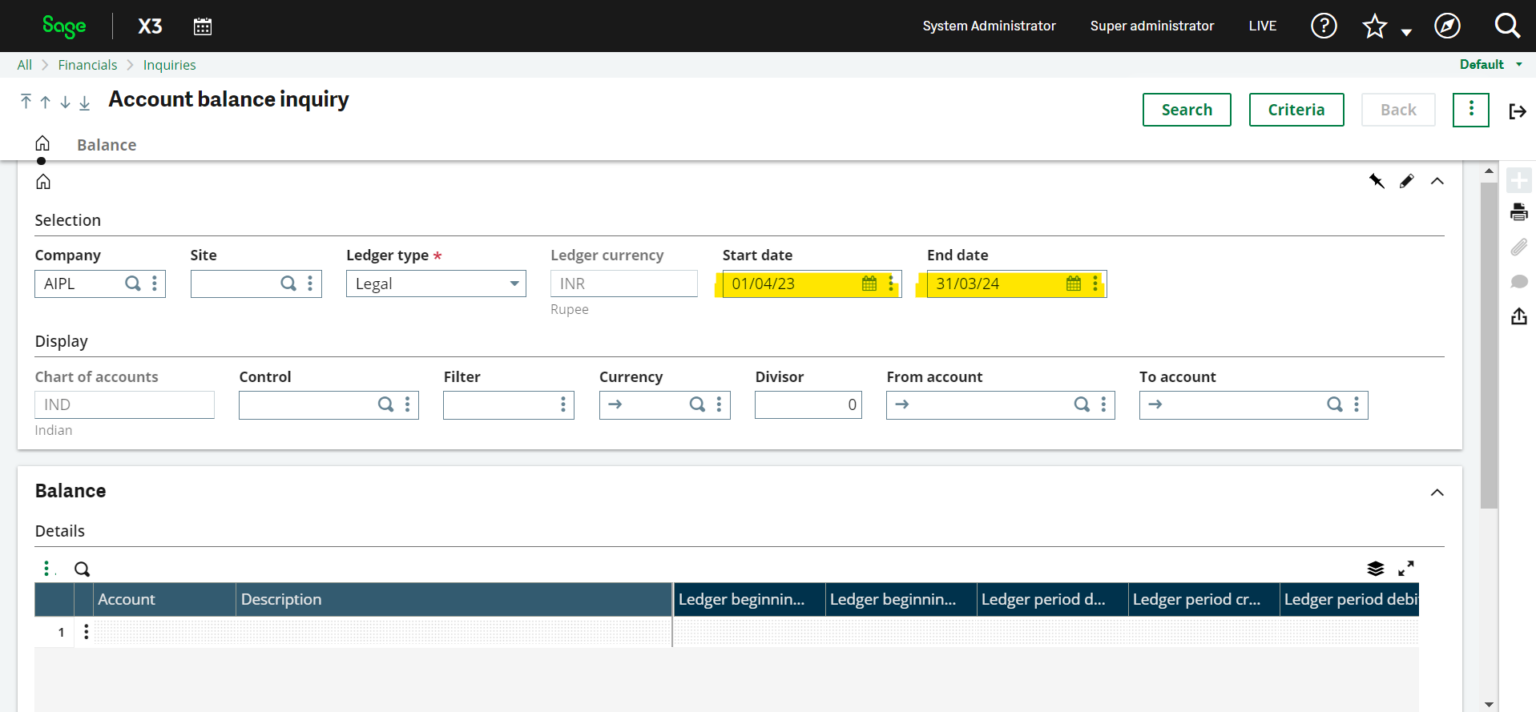The width and height of the screenshot is (1536, 712).
Task: Open the three-dot actions menu near Back button
Action: [x=1470, y=109]
